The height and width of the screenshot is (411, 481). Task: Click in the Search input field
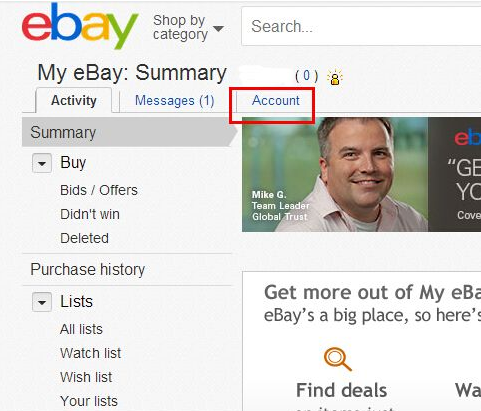click(361, 26)
